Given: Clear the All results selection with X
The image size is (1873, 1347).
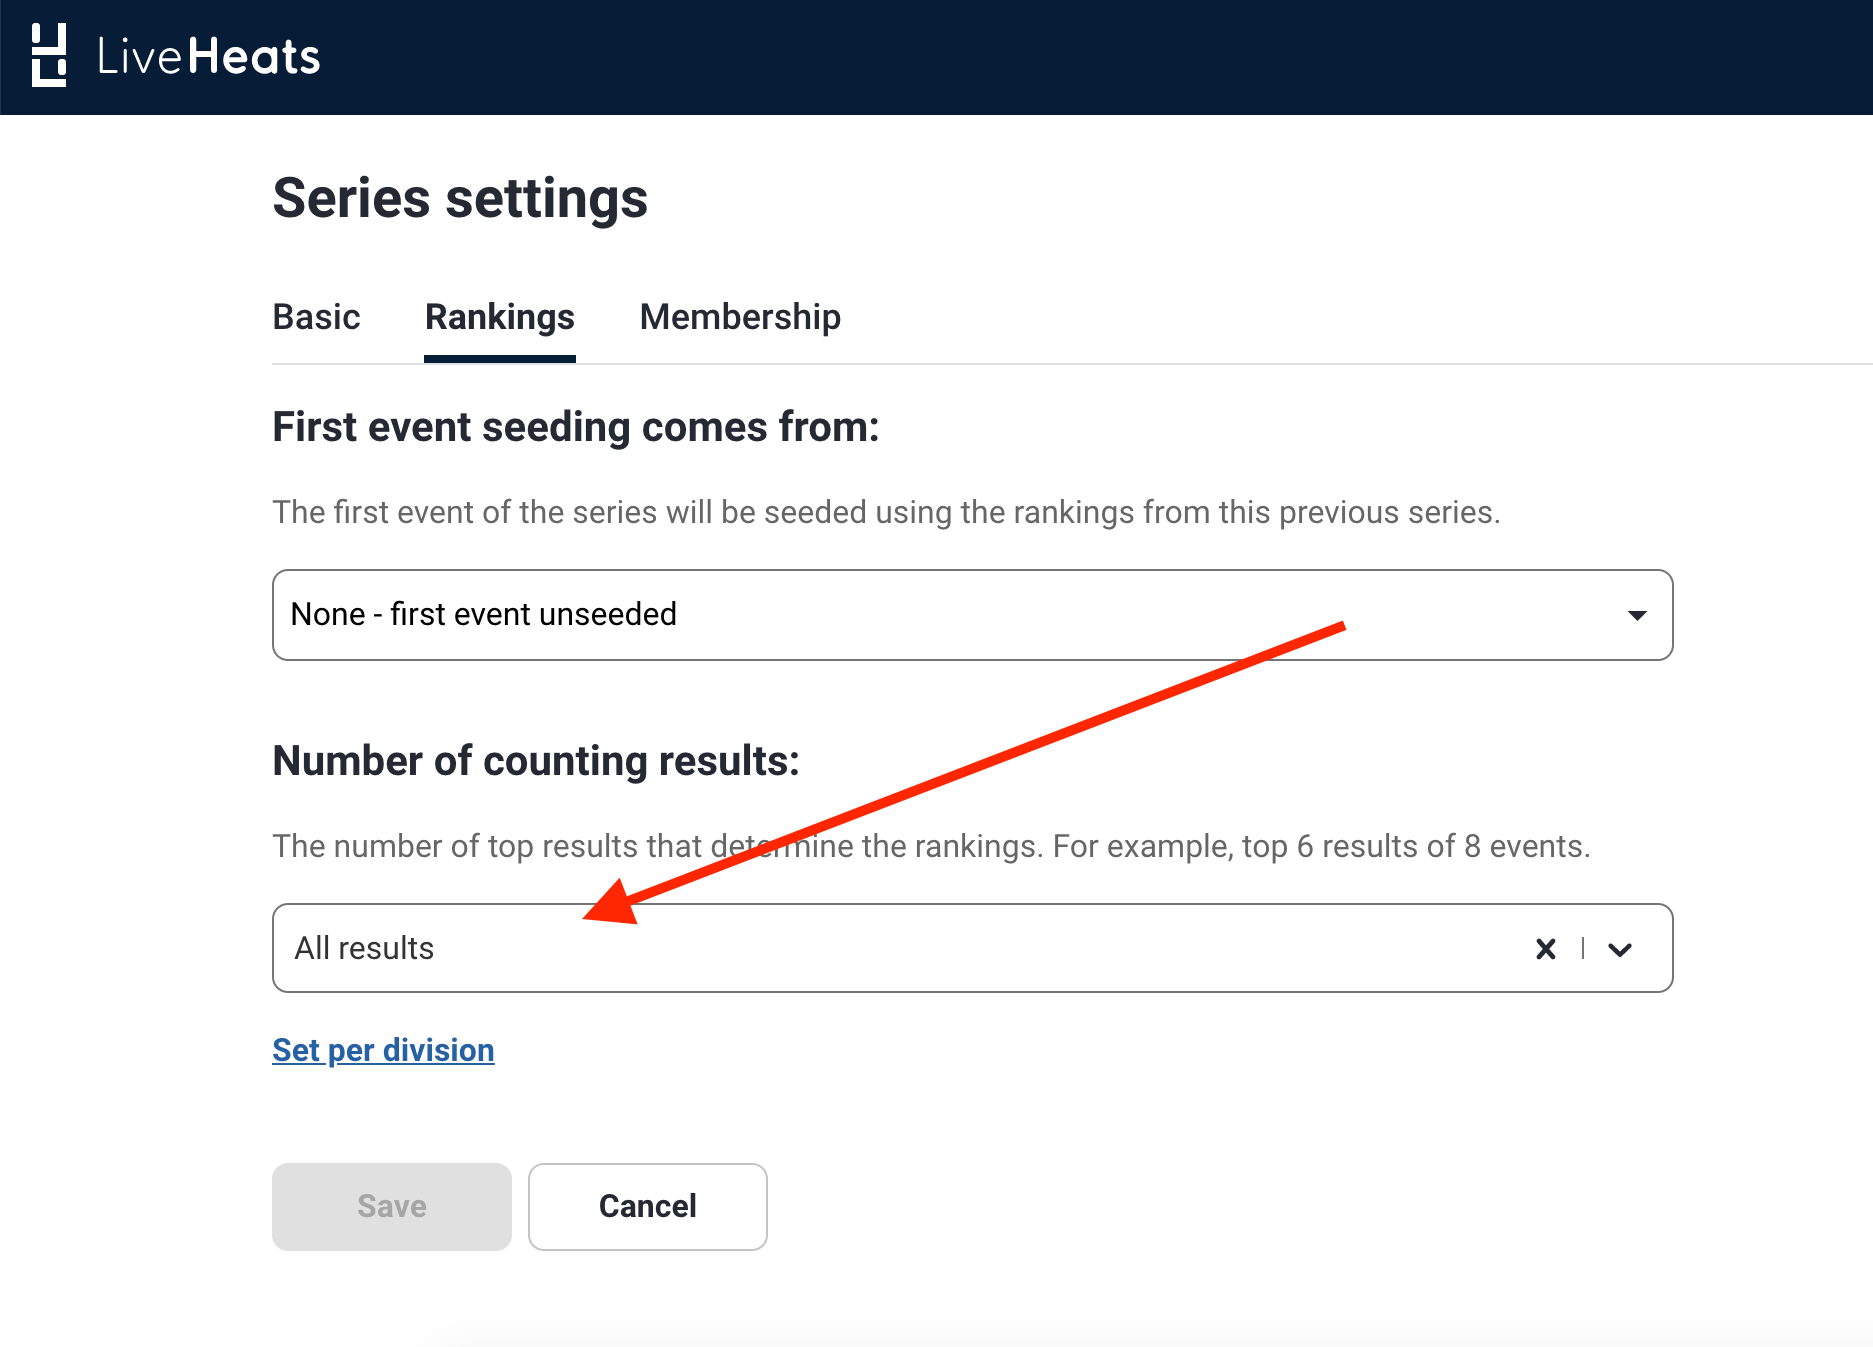Looking at the screenshot, I should 1546,949.
